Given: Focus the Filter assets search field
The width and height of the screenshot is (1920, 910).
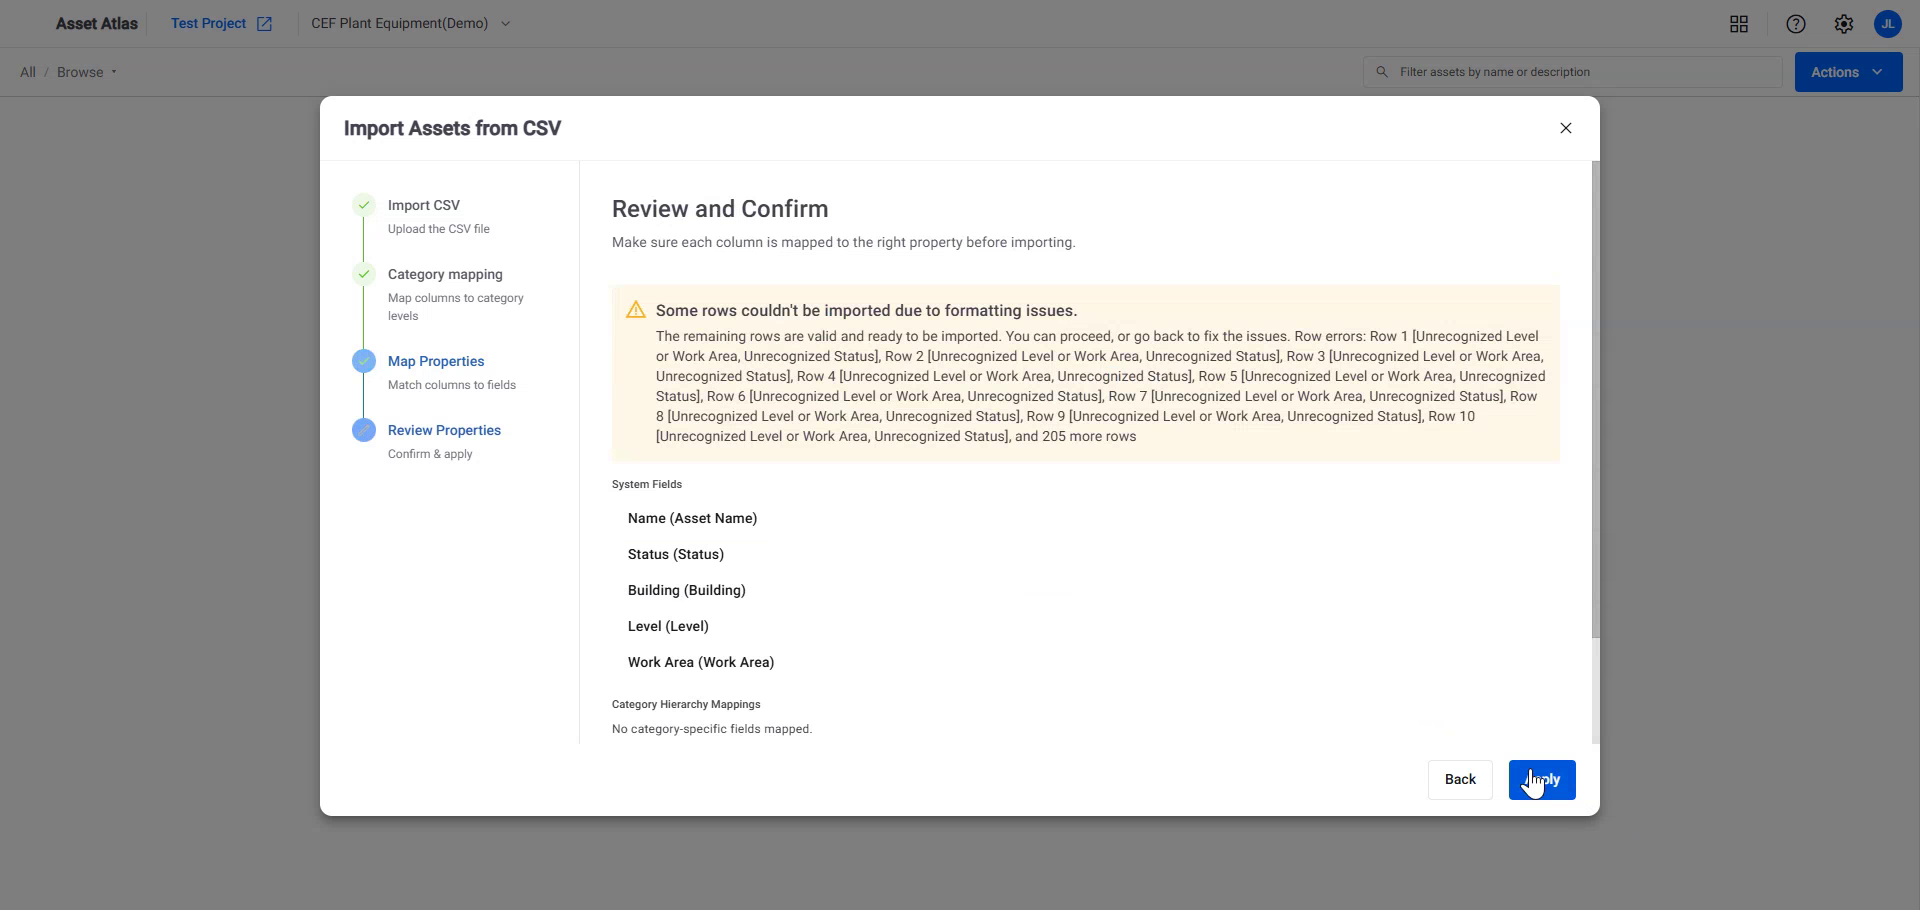Looking at the screenshot, I should coord(1573,72).
